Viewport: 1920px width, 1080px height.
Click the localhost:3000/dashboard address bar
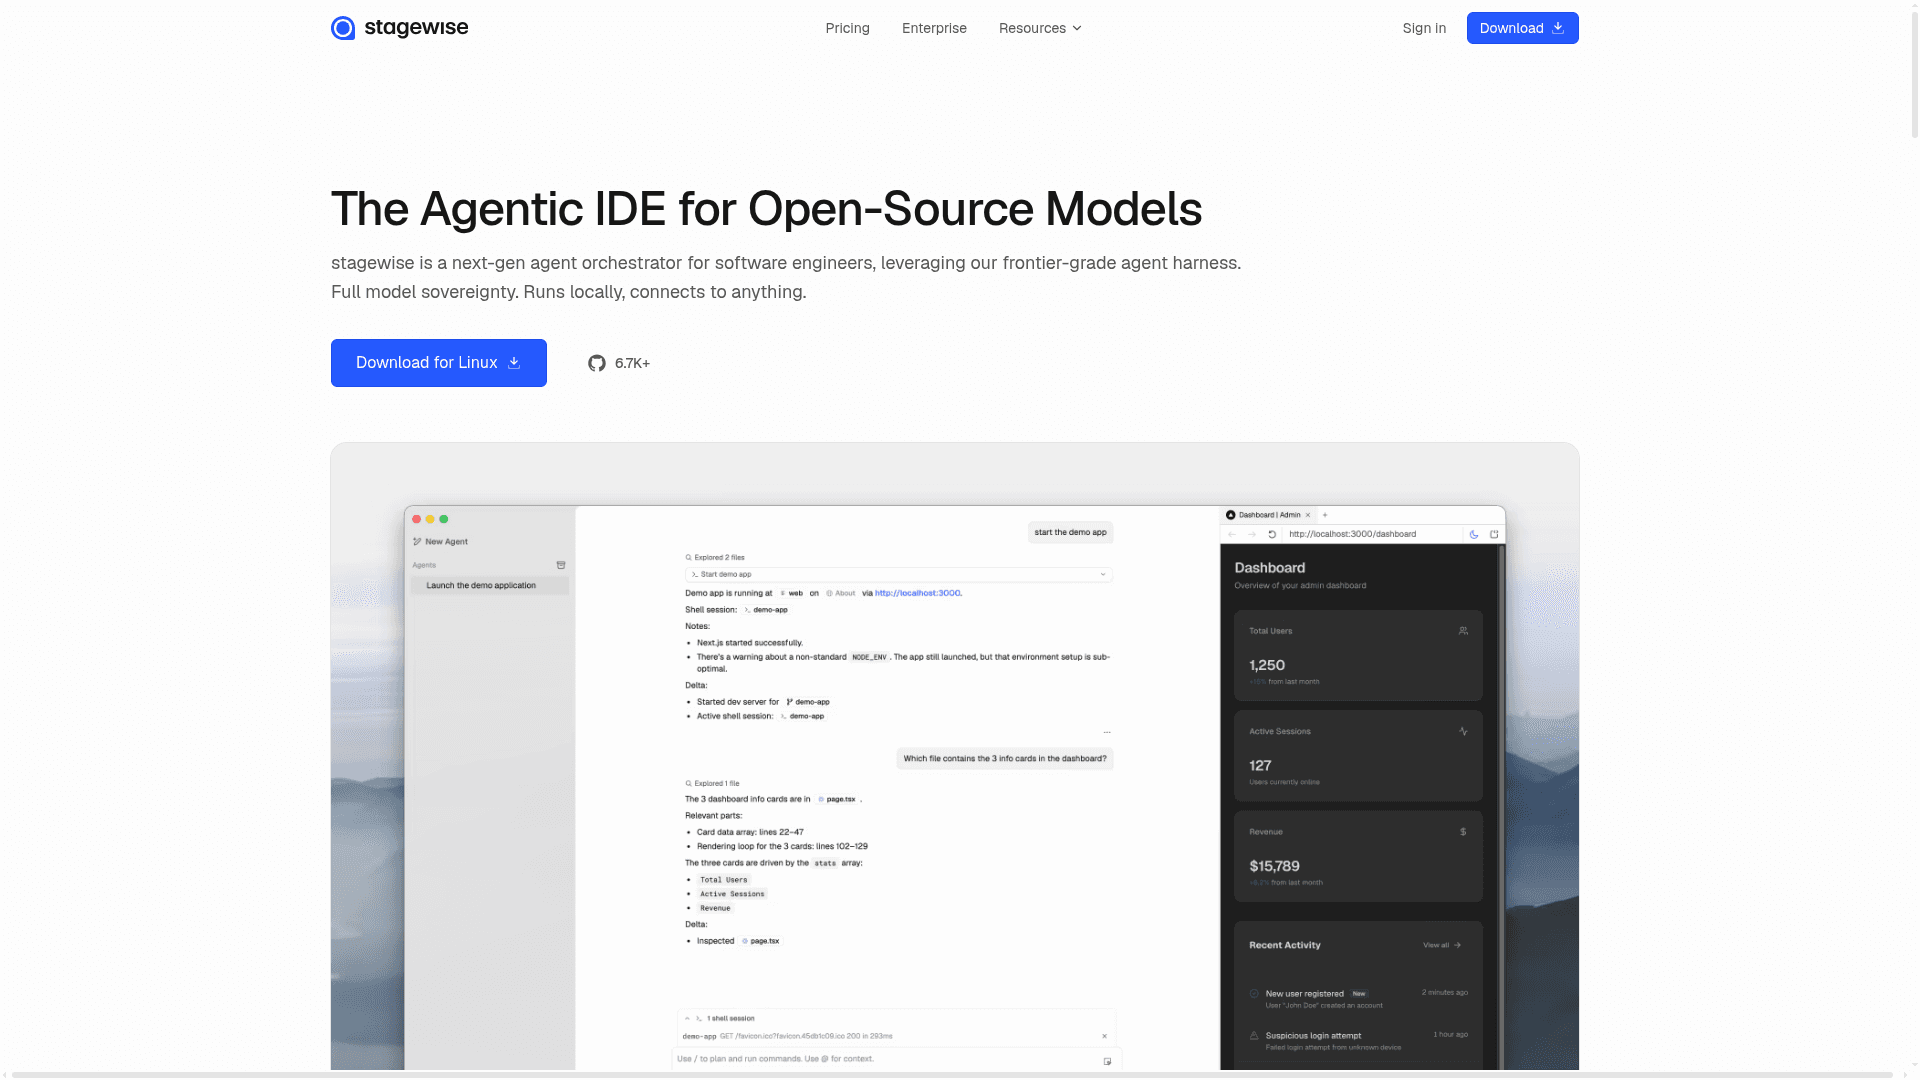pyautogui.click(x=1372, y=534)
